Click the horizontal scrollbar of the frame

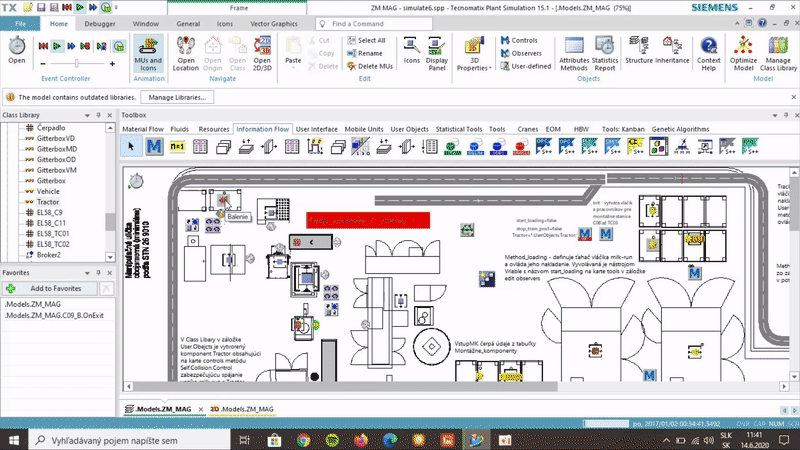(x=345, y=387)
